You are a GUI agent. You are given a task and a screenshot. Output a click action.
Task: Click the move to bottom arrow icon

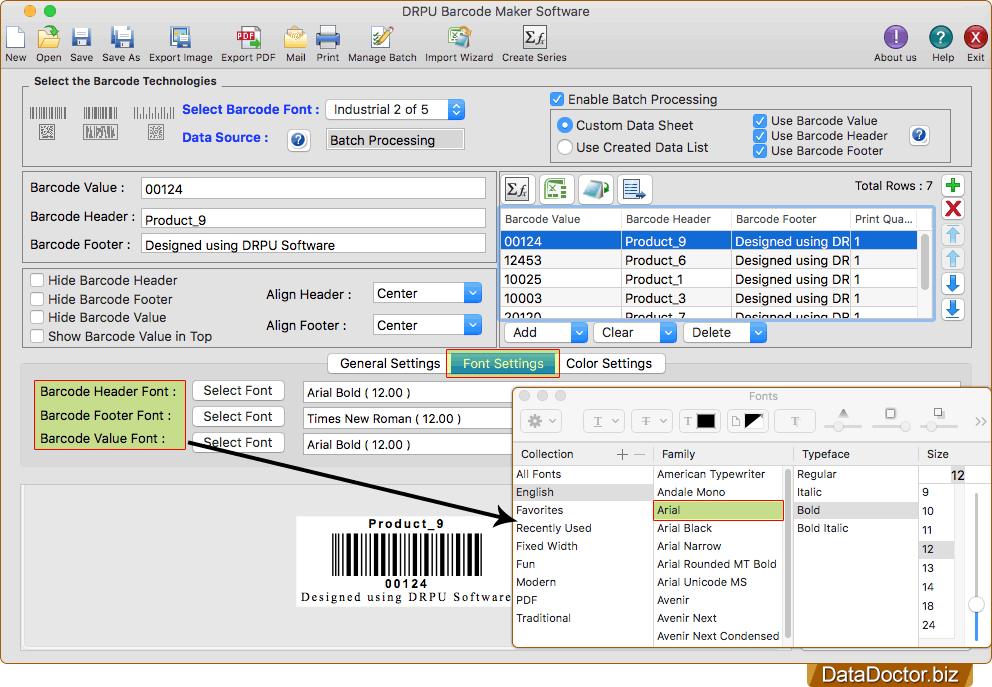tap(953, 309)
